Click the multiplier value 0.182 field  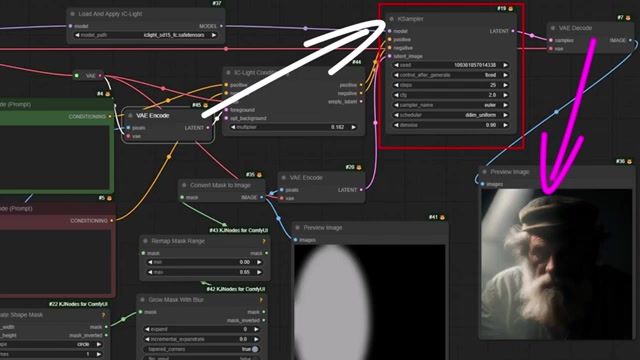click(x=293, y=127)
